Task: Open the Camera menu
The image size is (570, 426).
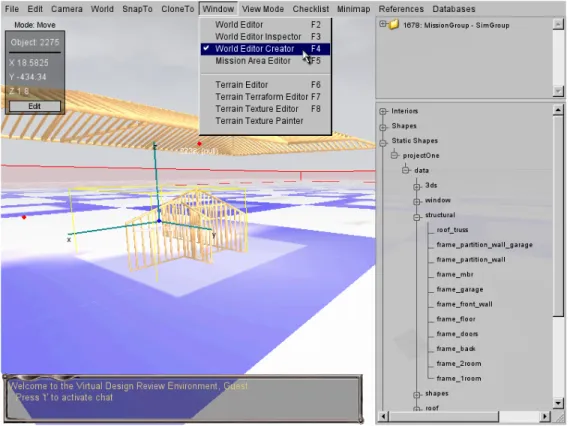Action: click(x=67, y=9)
